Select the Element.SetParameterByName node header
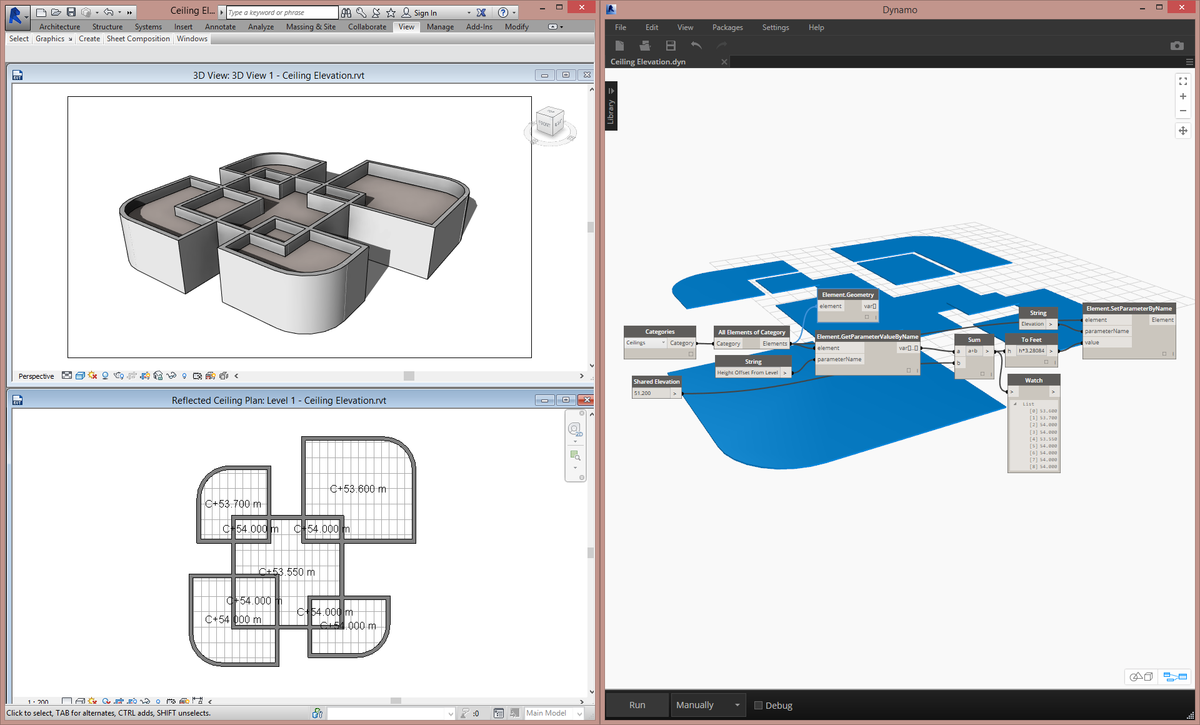This screenshot has width=1200, height=725. click(1129, 308)
